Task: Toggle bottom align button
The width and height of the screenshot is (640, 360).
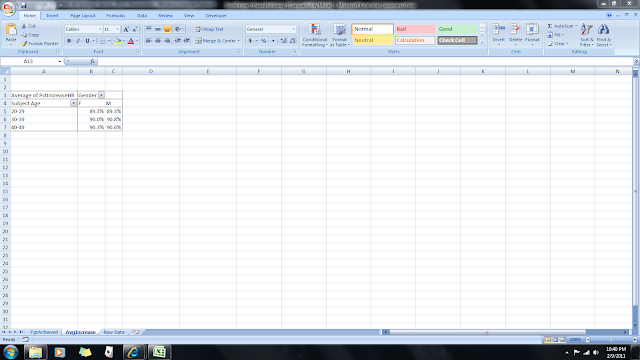Action: click(x=167, y=29)
